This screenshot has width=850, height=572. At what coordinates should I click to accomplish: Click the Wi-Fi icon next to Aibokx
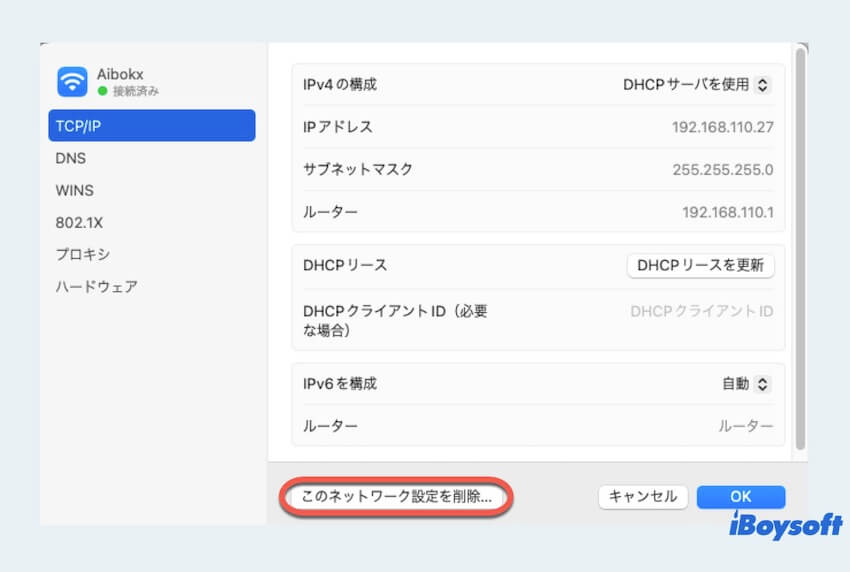tap(72, 81)
